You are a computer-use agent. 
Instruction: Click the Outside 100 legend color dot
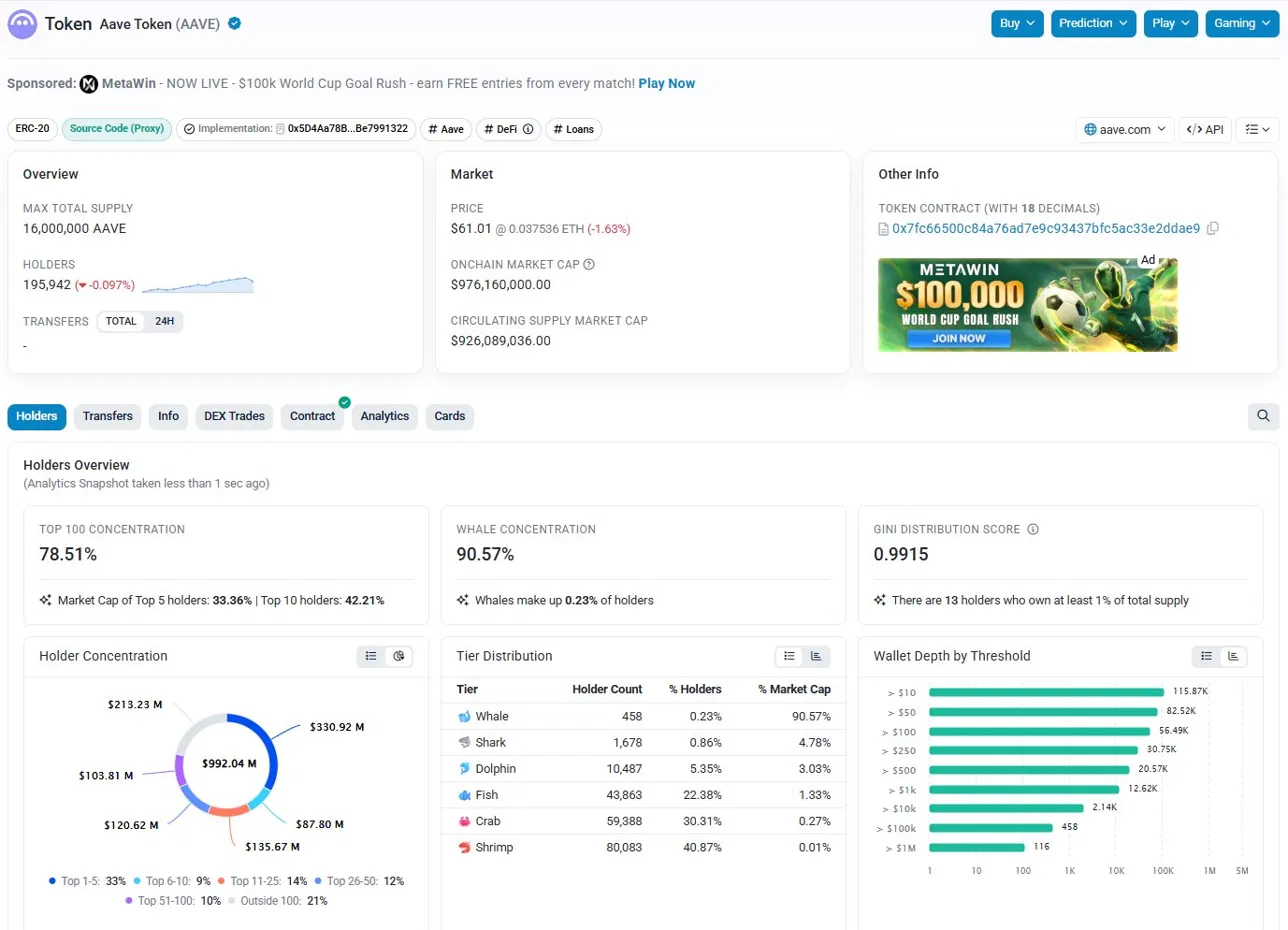tap(232, 900)
